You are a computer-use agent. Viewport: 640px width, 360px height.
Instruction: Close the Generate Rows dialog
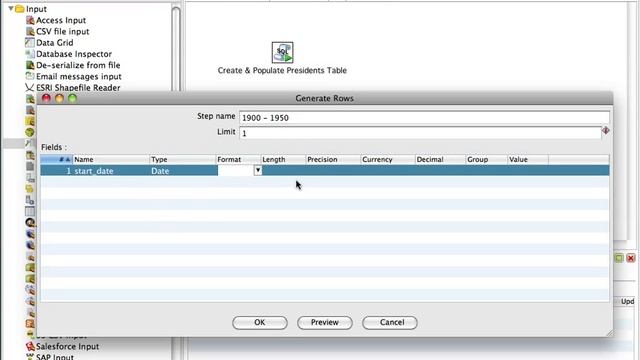46,98
